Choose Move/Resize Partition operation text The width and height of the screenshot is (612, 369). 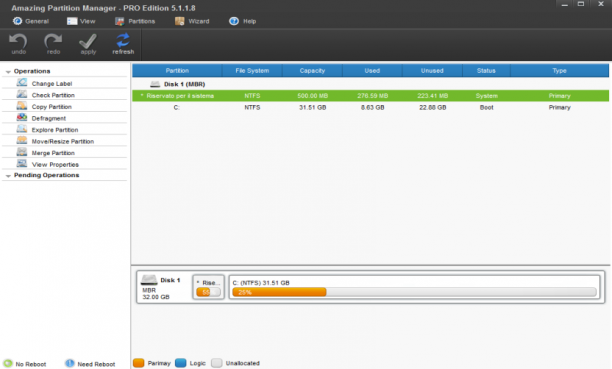[x=63, y=141]
